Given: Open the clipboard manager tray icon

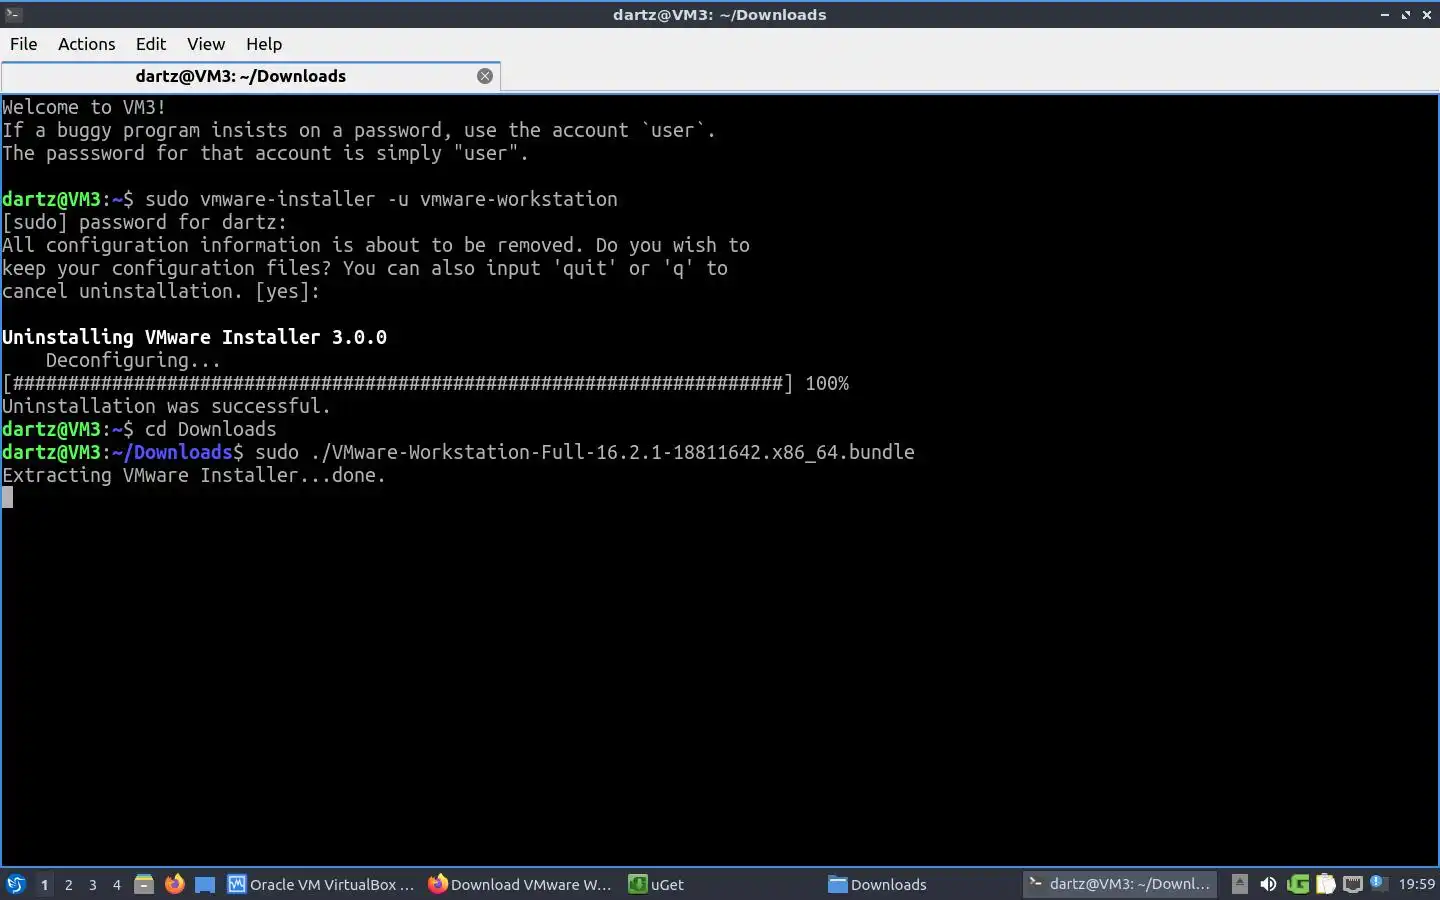Looking at the screenshot, I should click(x=1325, y=884).
